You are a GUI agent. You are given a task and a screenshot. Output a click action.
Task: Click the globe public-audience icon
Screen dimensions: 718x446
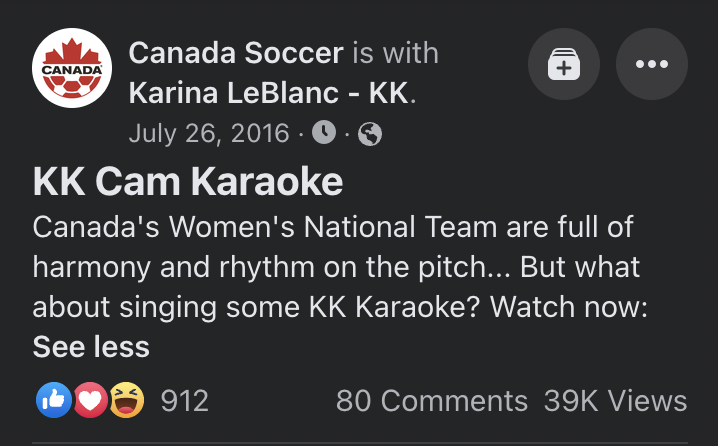(369, 132)
